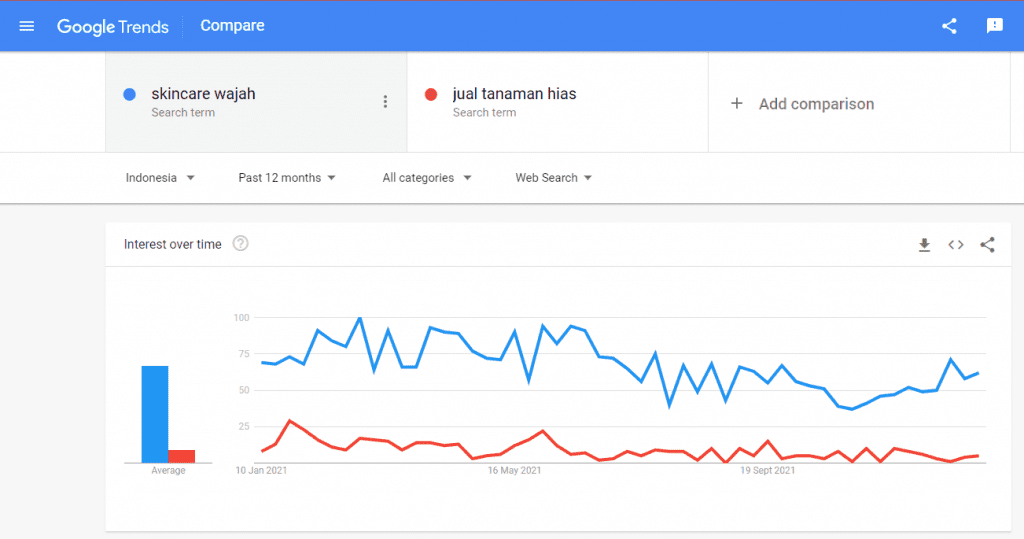Open the Interest over time help icon
Image resolution: width=1024 pixels, height=539 pixels.
240,244
